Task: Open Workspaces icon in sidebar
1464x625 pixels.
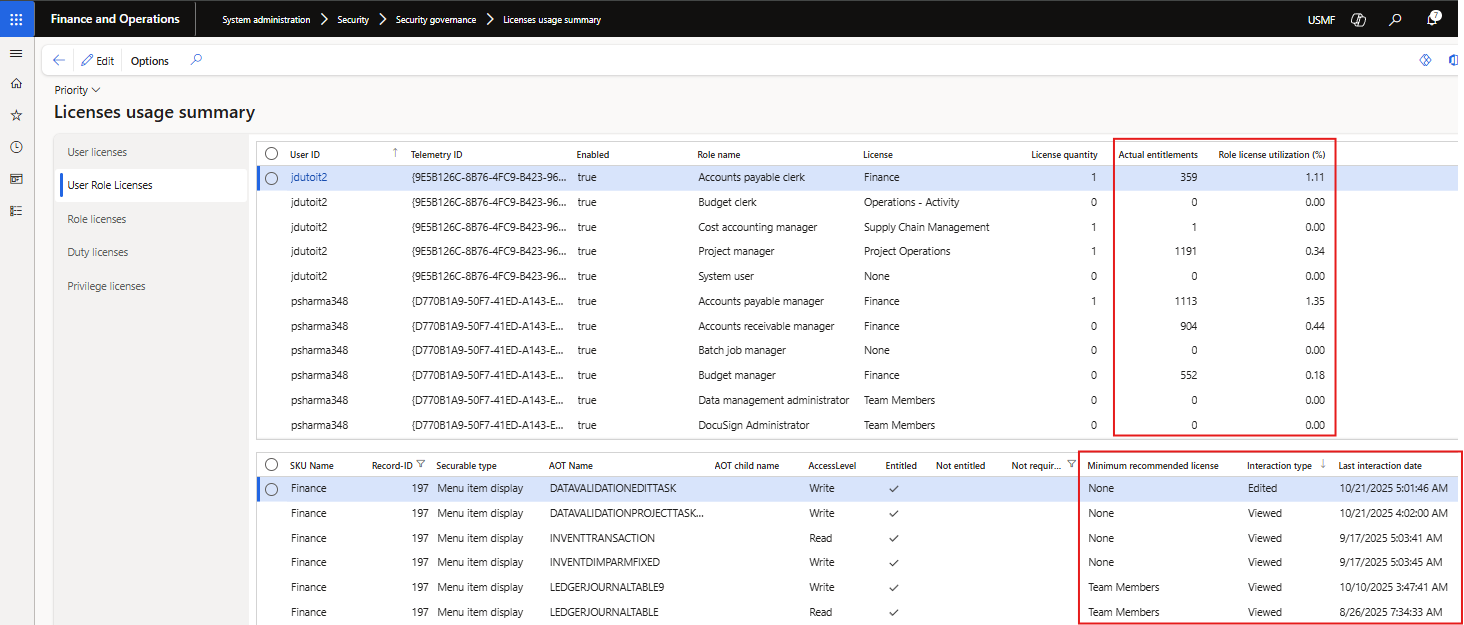Action: (x=16, y=179)
